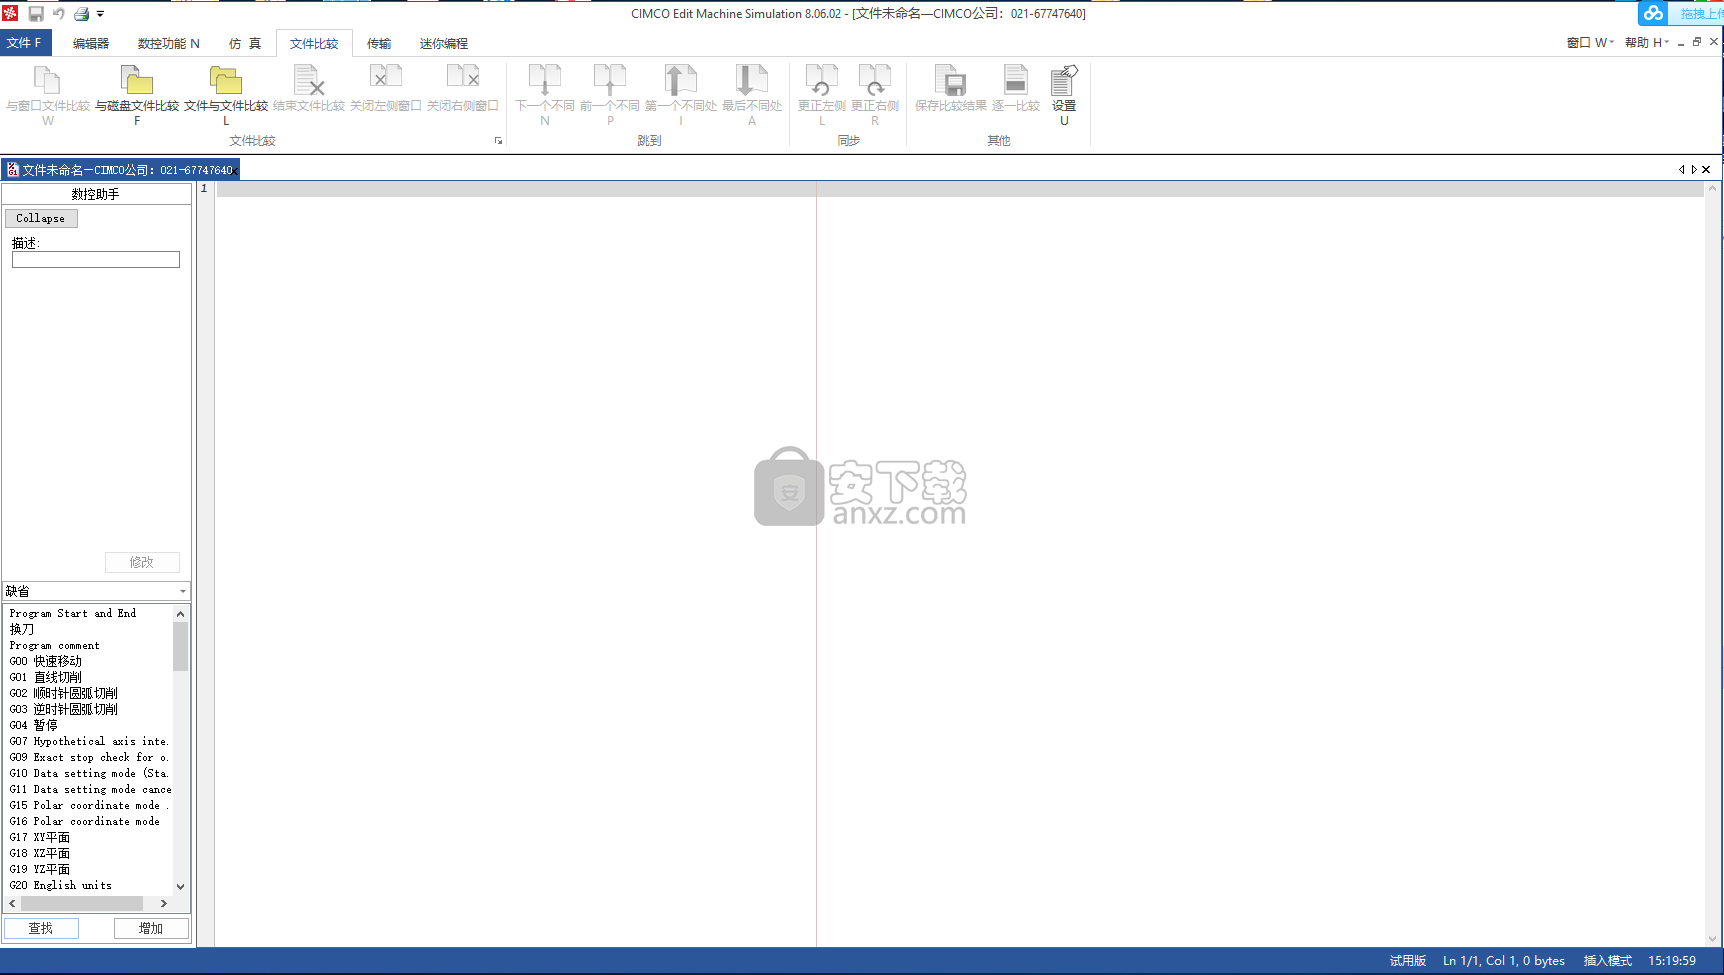
Task: Click the print icon in quick access toolbar
Action: 82,14
